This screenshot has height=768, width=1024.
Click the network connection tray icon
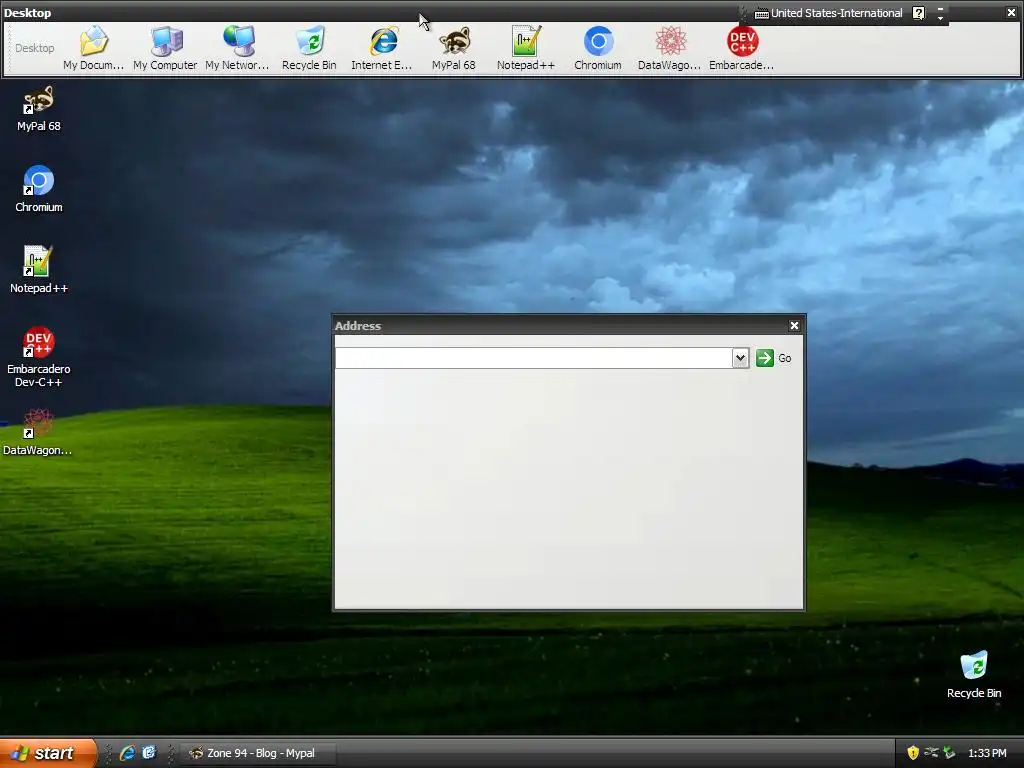click(x=931, y=753)
